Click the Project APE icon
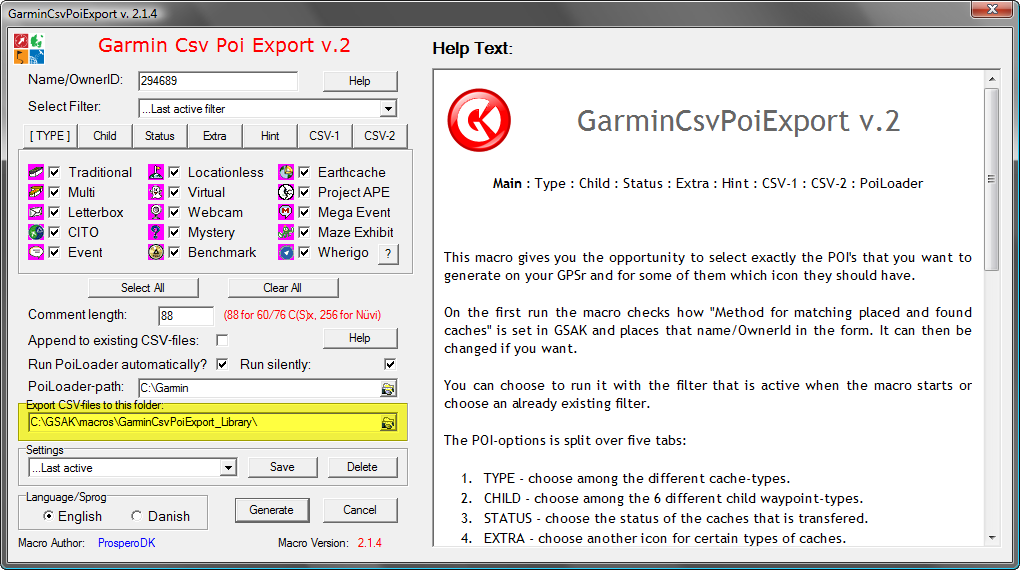The image size is (1020, 570). 286,193
